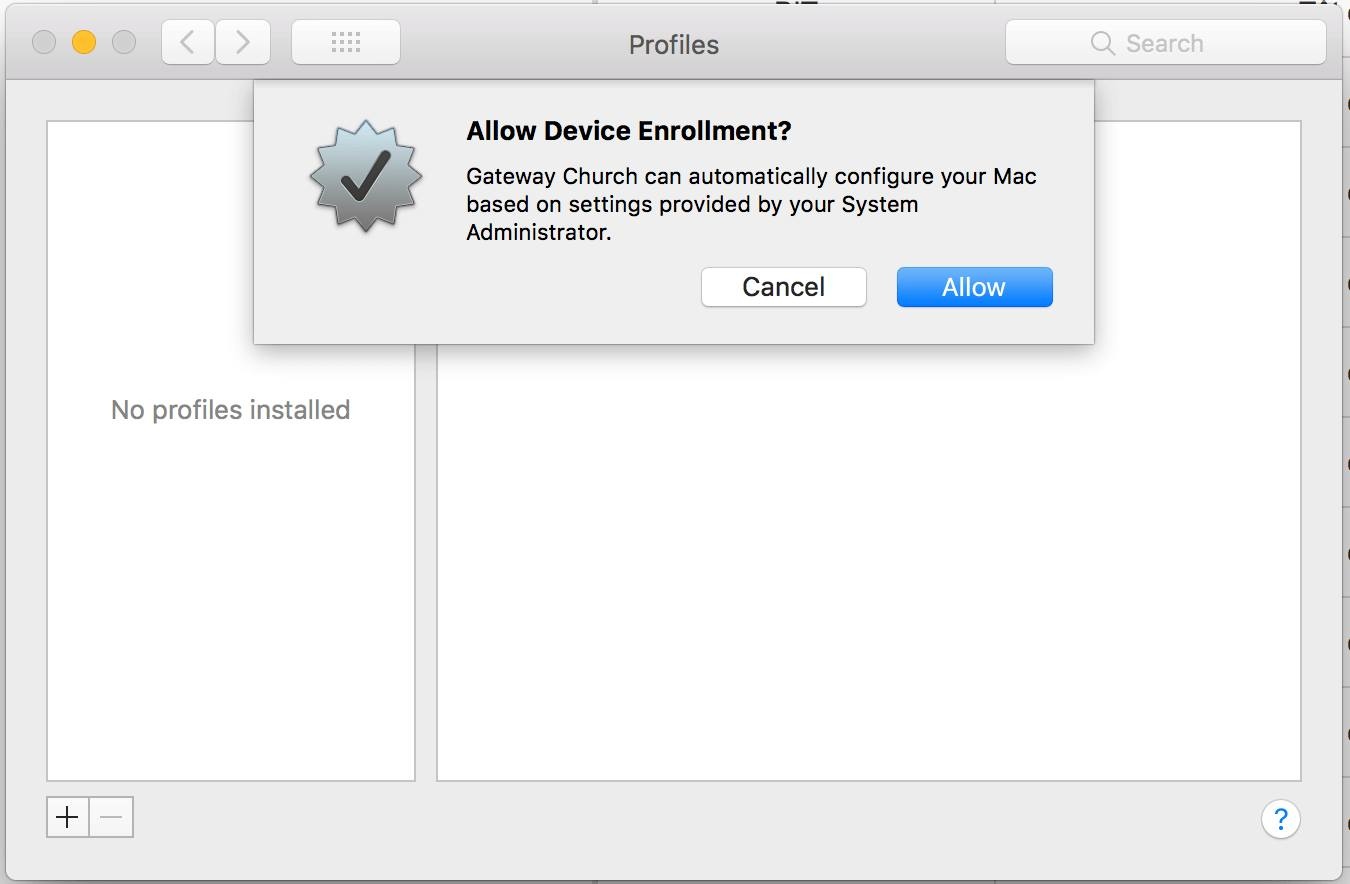Click the checkmark seal badge icon

point(366,176)
